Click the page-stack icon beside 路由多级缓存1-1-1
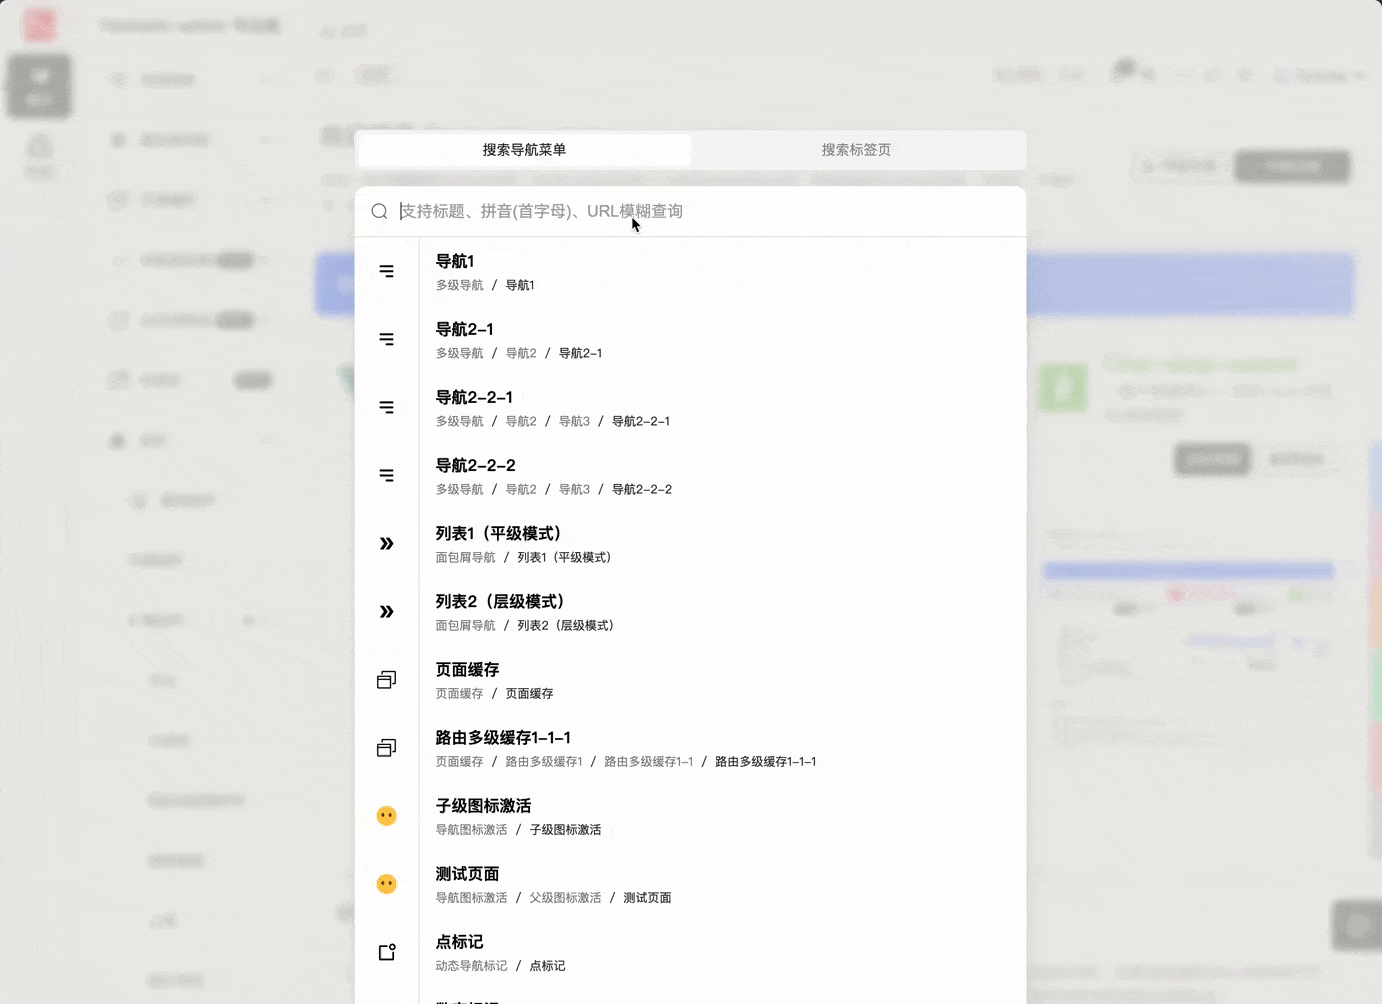 click(387, 747)
